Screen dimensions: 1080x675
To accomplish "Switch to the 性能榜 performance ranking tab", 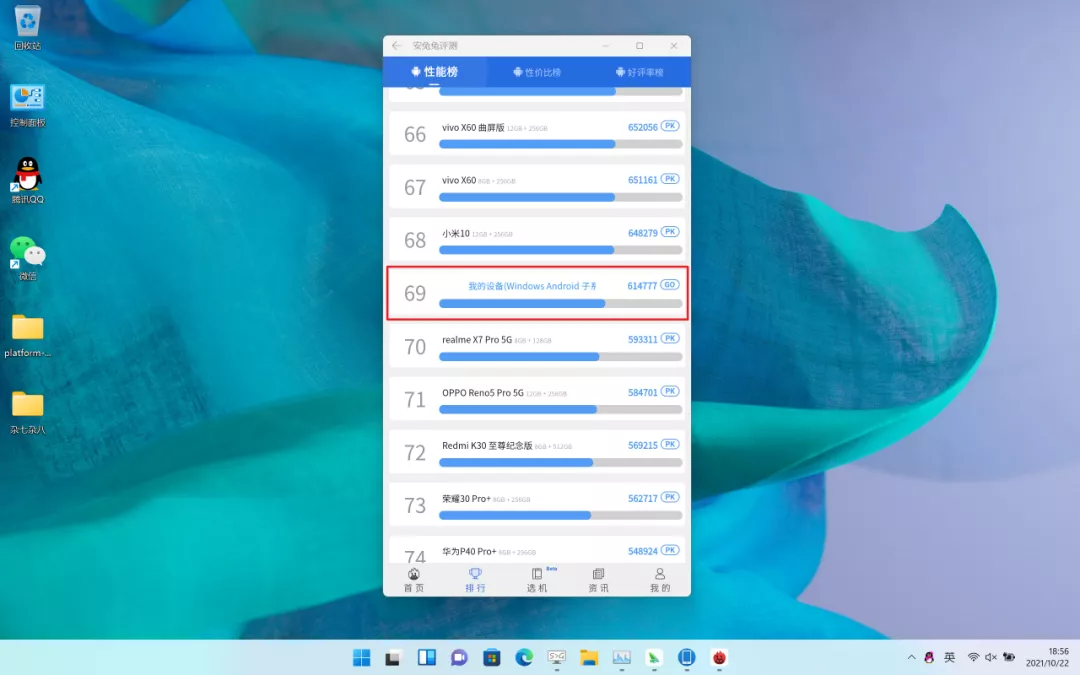I will pos(435,72).
